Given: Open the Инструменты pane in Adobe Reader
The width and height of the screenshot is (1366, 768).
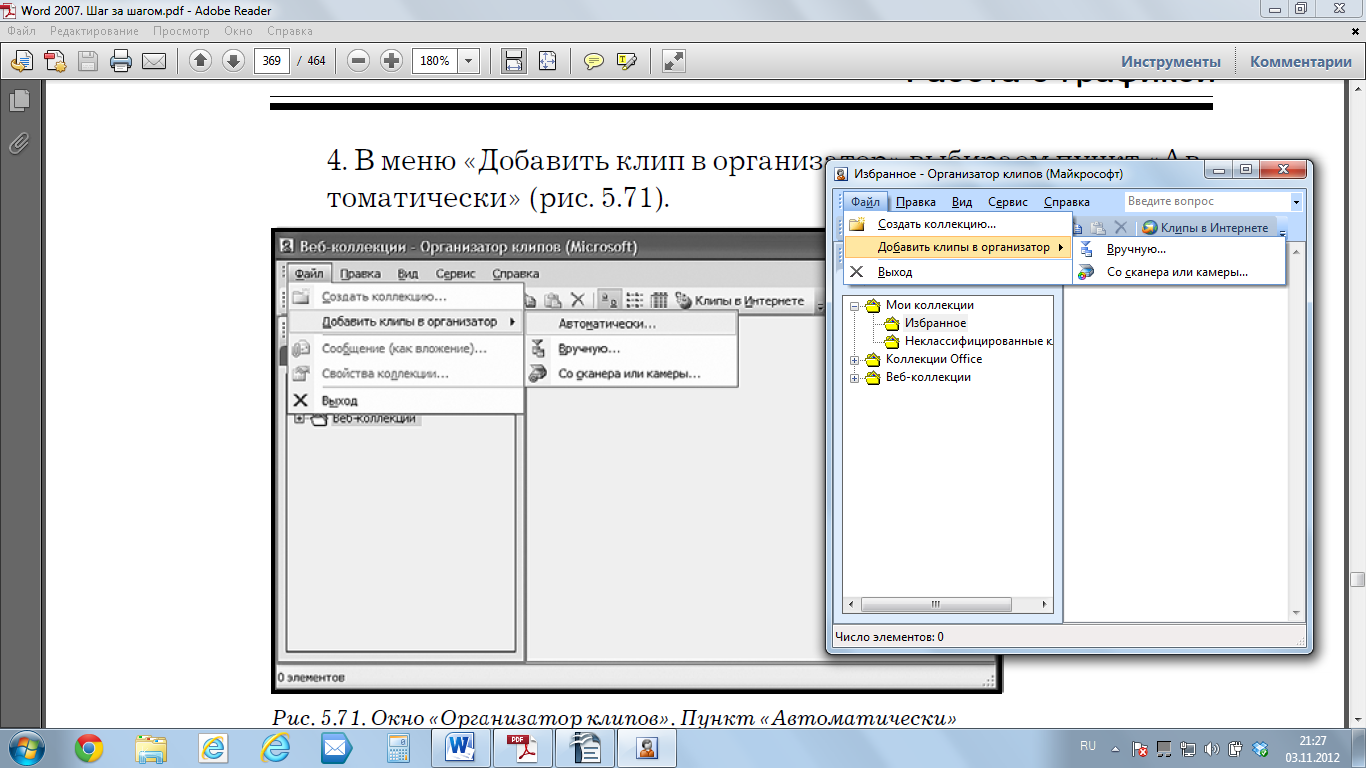Looking at the screenshot, I should pyautogui.click(x=1171, y=61).
